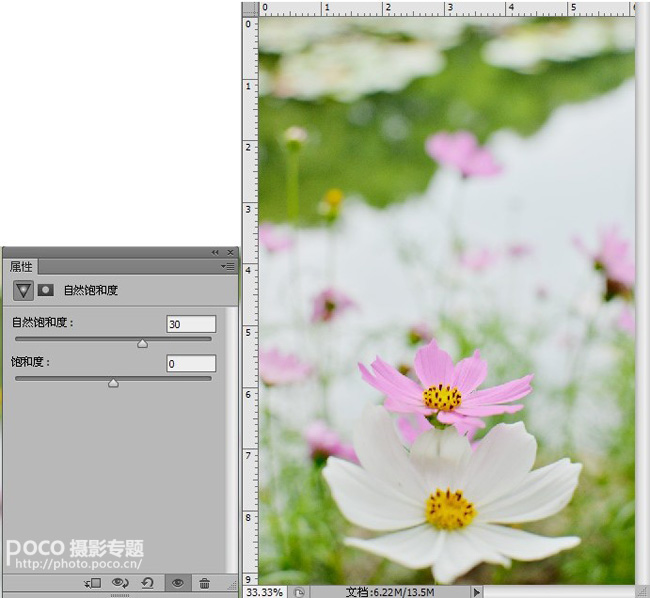The image size is (650, 598).
Task: Click the 饱和度 value field
Action: [x=191, y=363]
